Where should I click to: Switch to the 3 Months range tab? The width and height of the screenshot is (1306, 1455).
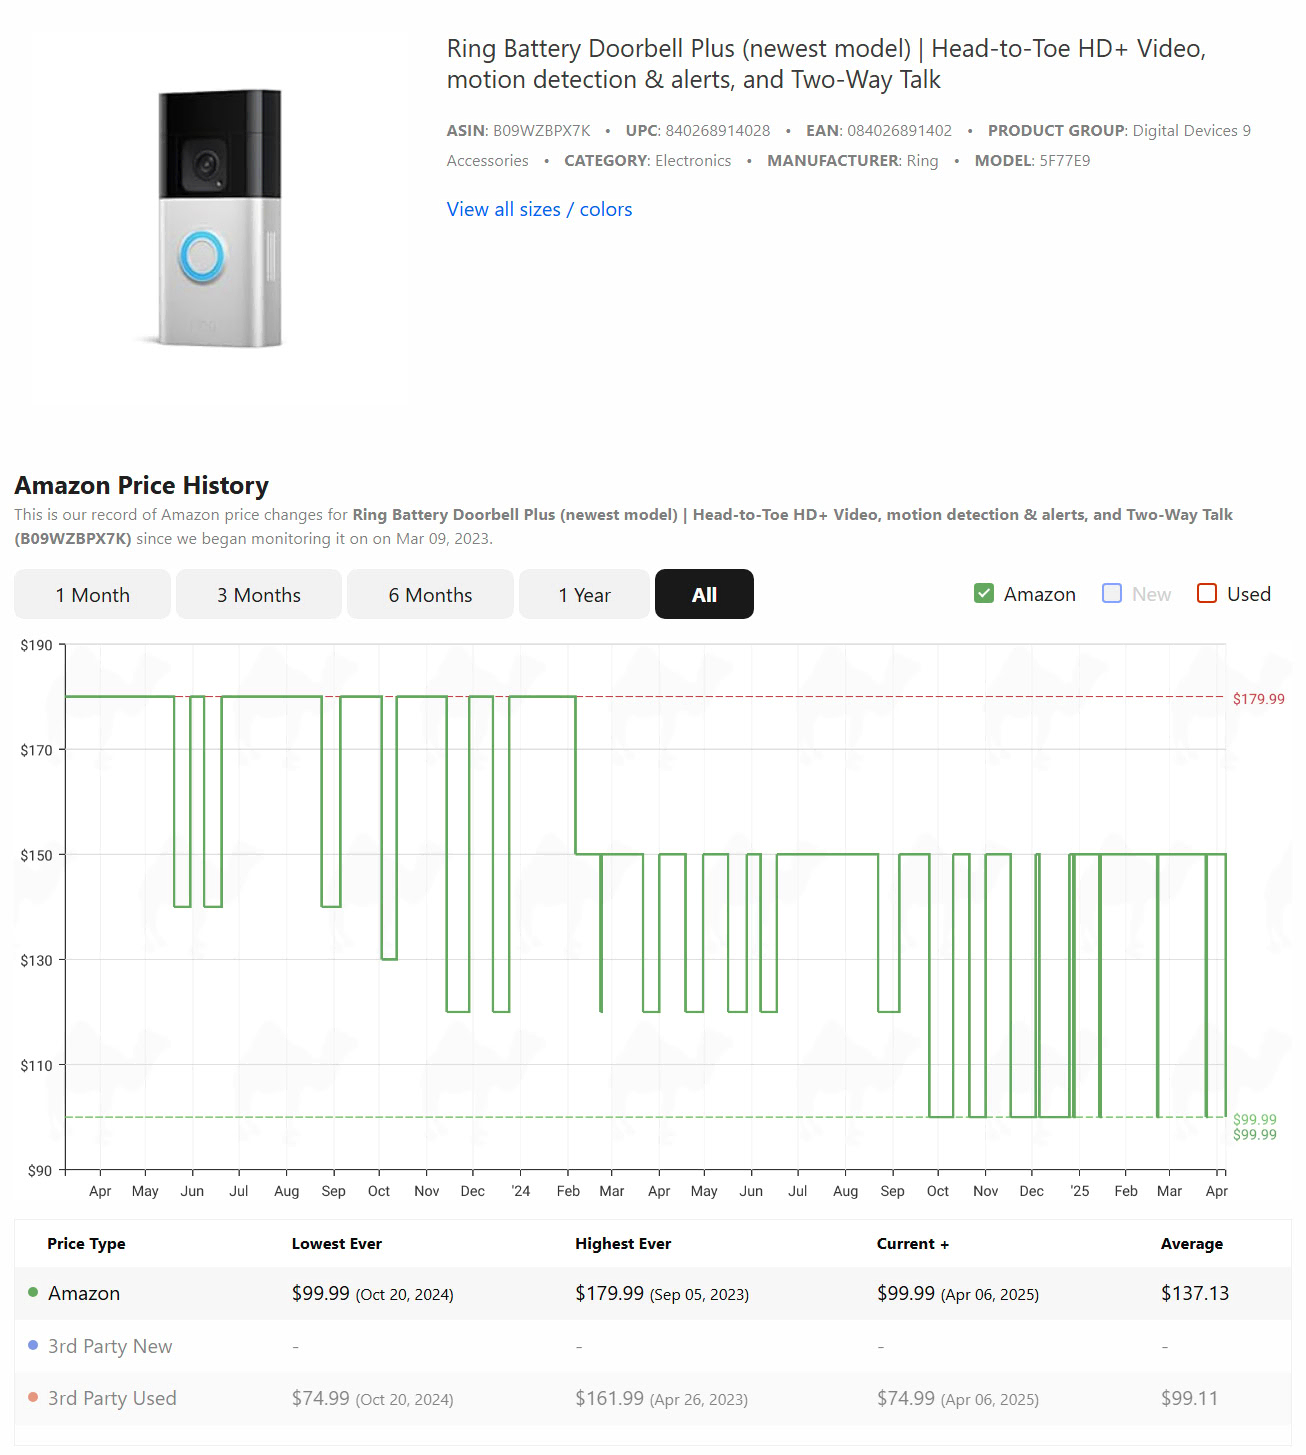(259, 595)
